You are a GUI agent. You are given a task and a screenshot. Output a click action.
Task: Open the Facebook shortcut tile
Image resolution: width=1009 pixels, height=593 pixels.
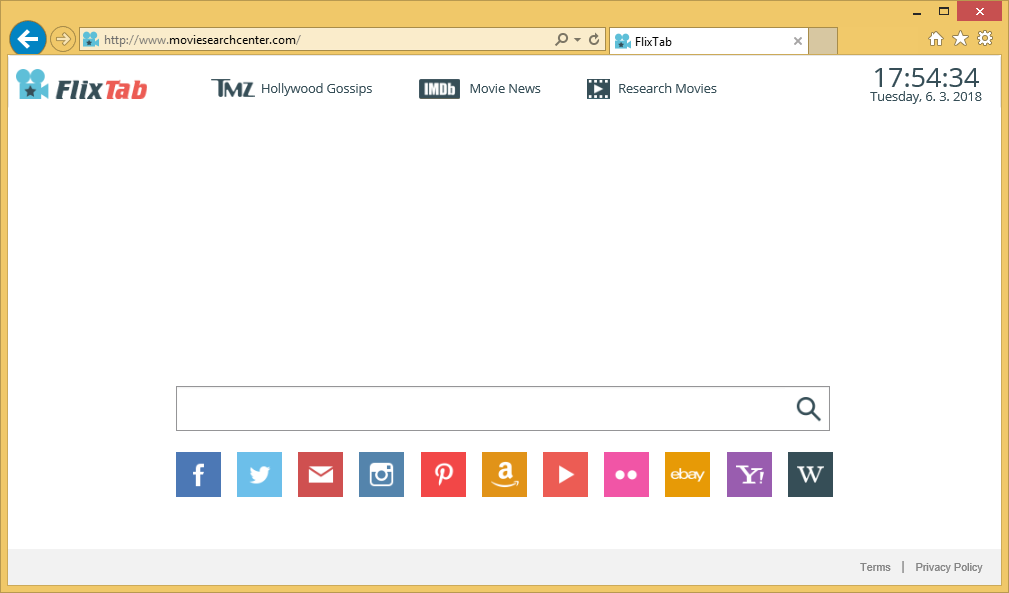(198, 474)
